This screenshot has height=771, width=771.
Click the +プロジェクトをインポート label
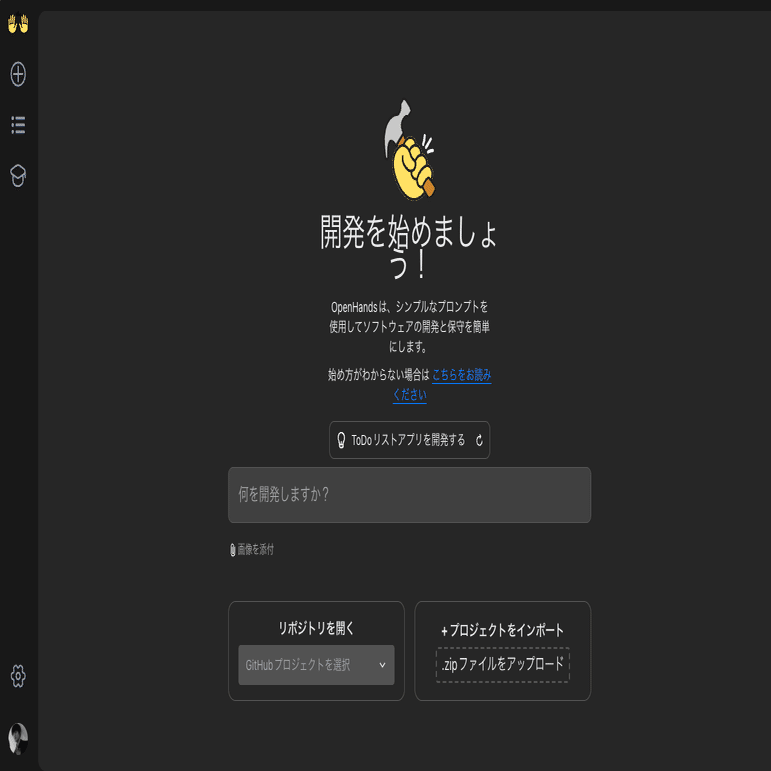click(503, 630)
